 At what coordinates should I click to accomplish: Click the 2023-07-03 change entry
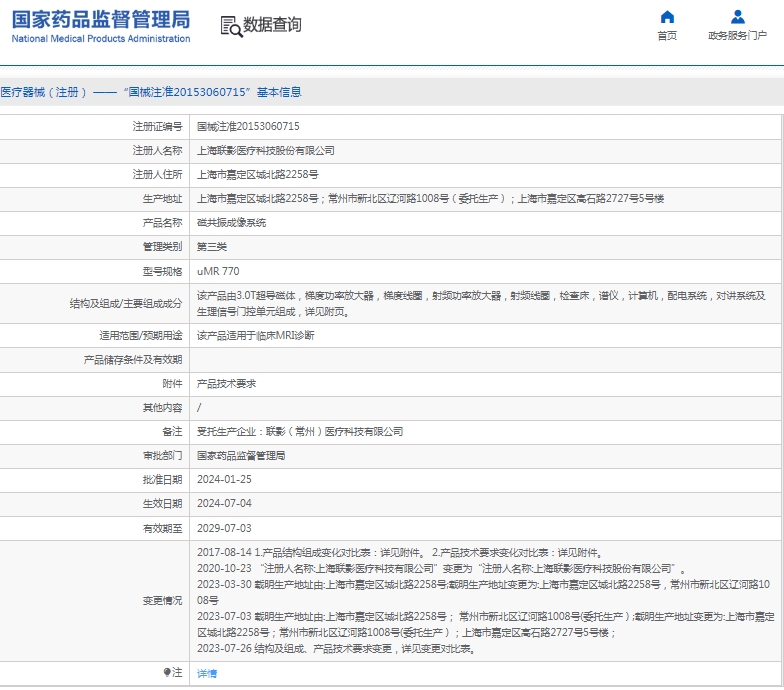coord(486,624)
